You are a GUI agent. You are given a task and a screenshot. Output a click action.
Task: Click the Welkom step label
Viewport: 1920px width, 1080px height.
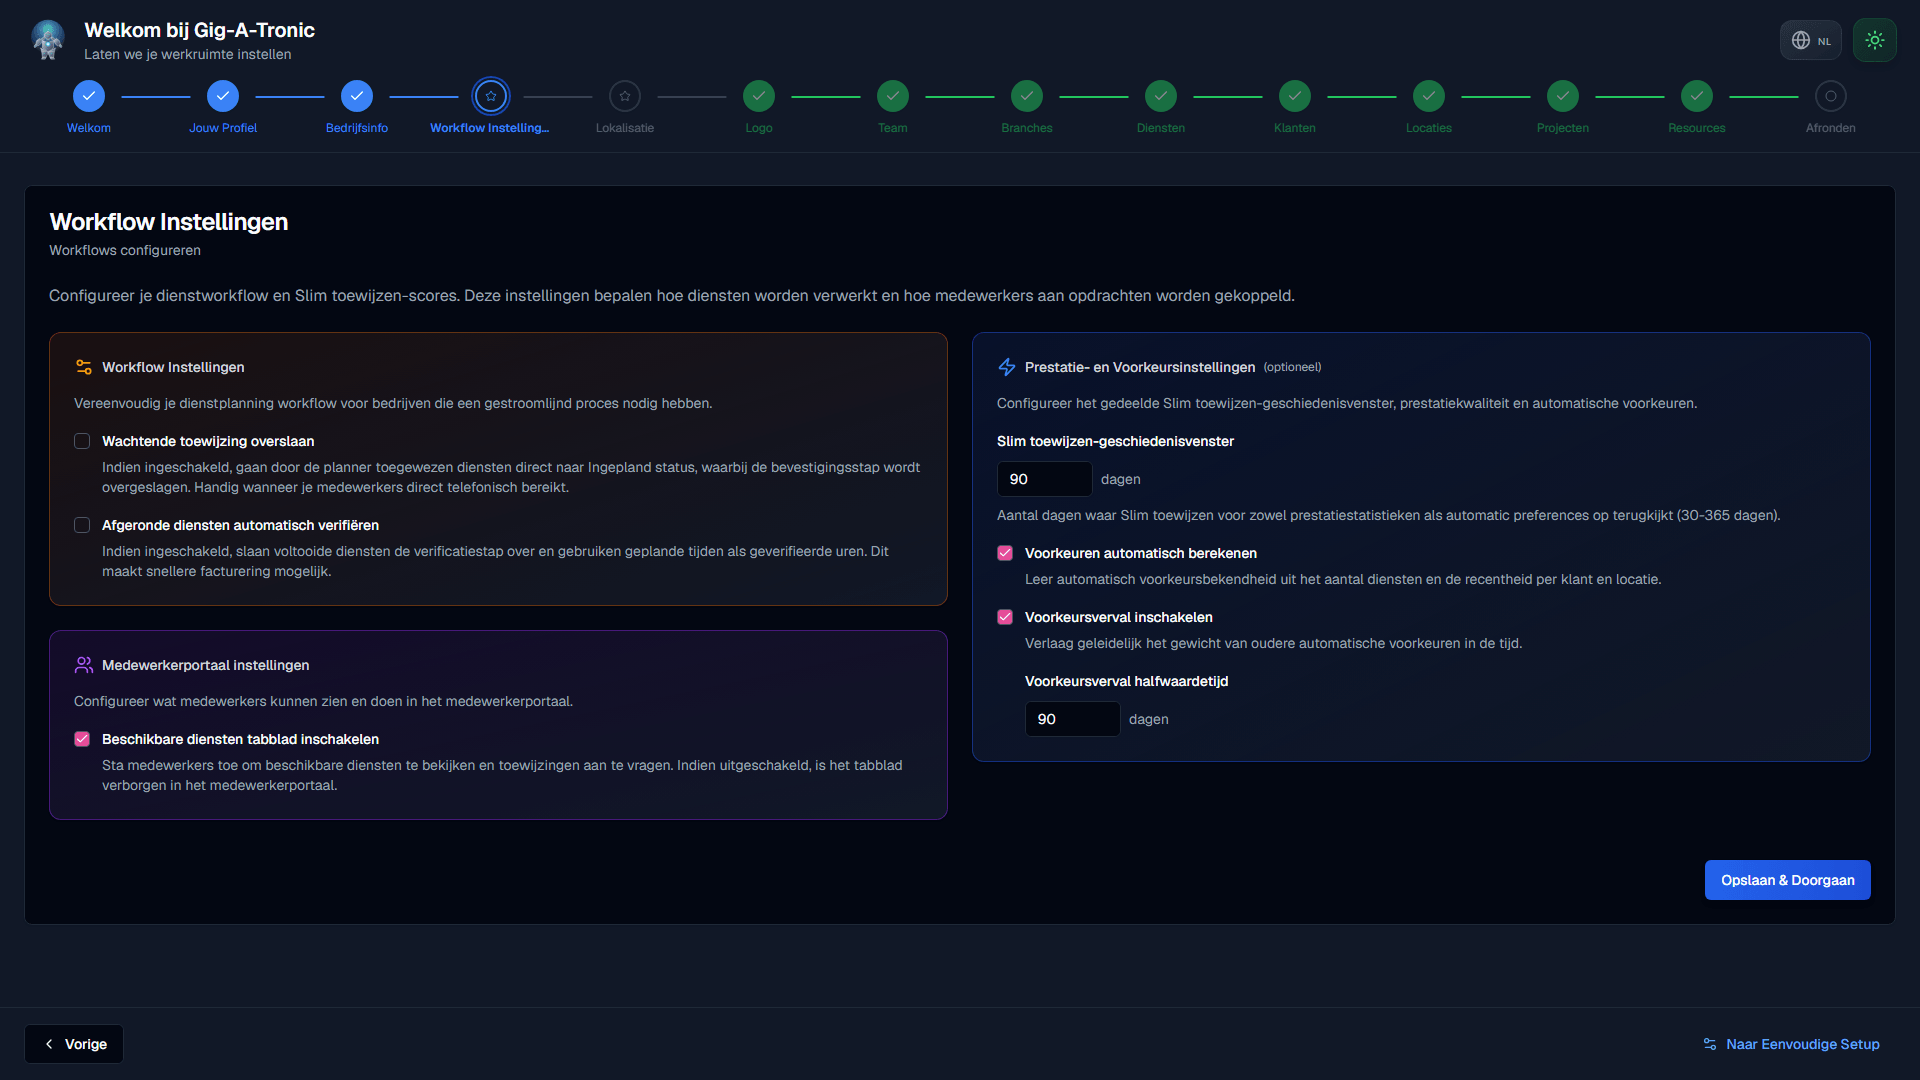[x=89, y=128]
